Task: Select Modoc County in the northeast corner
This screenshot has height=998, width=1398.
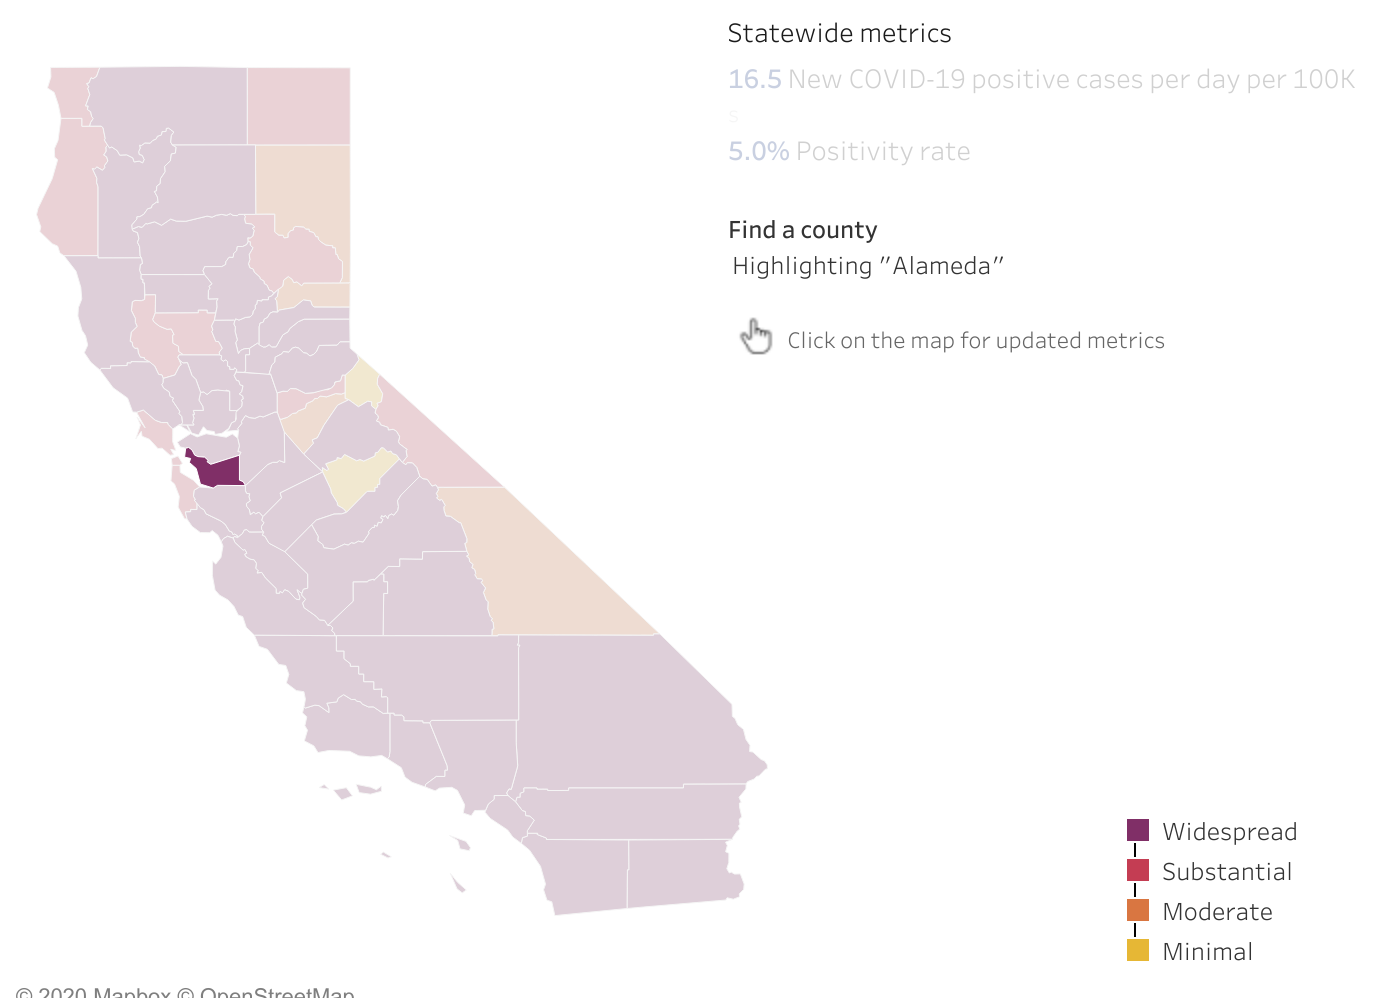Action: [x=299, y=105]
